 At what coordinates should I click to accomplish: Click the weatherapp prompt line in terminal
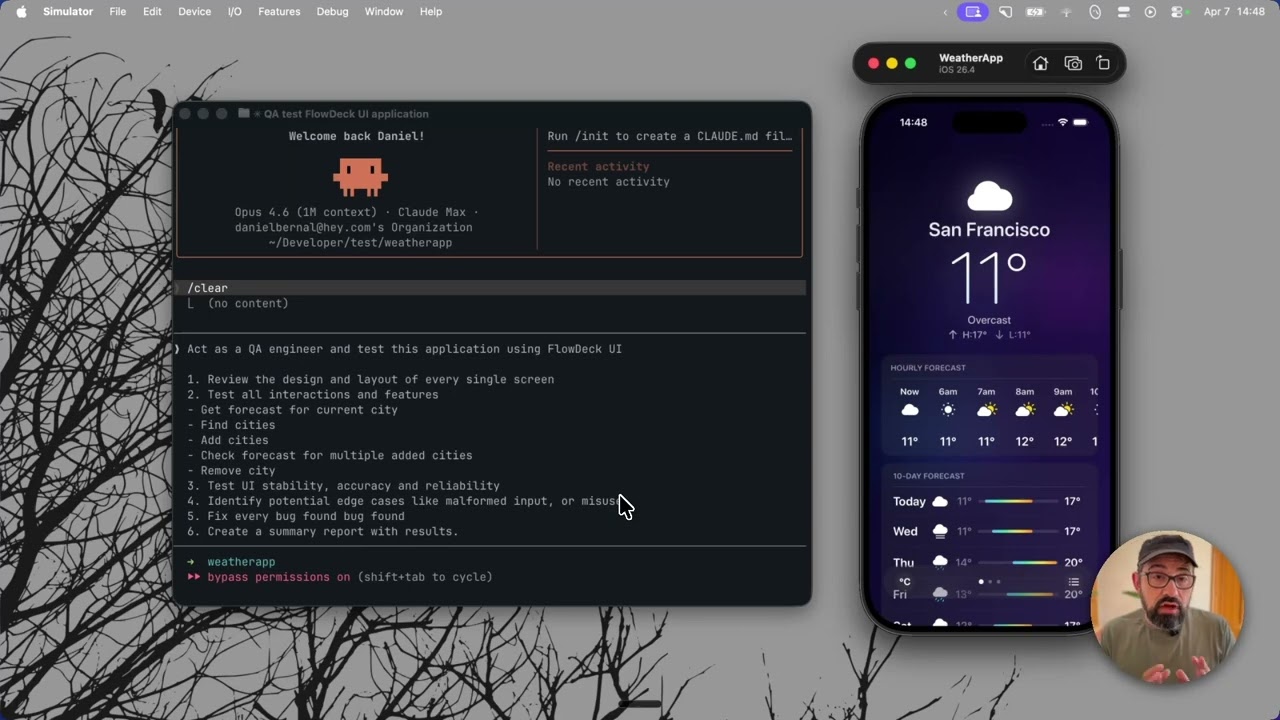coord(241,562)
